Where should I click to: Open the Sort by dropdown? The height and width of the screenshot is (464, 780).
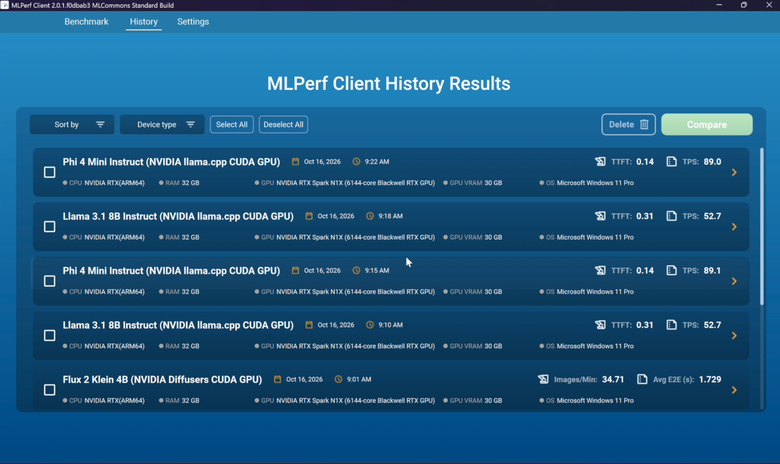(x=72, y=124)
